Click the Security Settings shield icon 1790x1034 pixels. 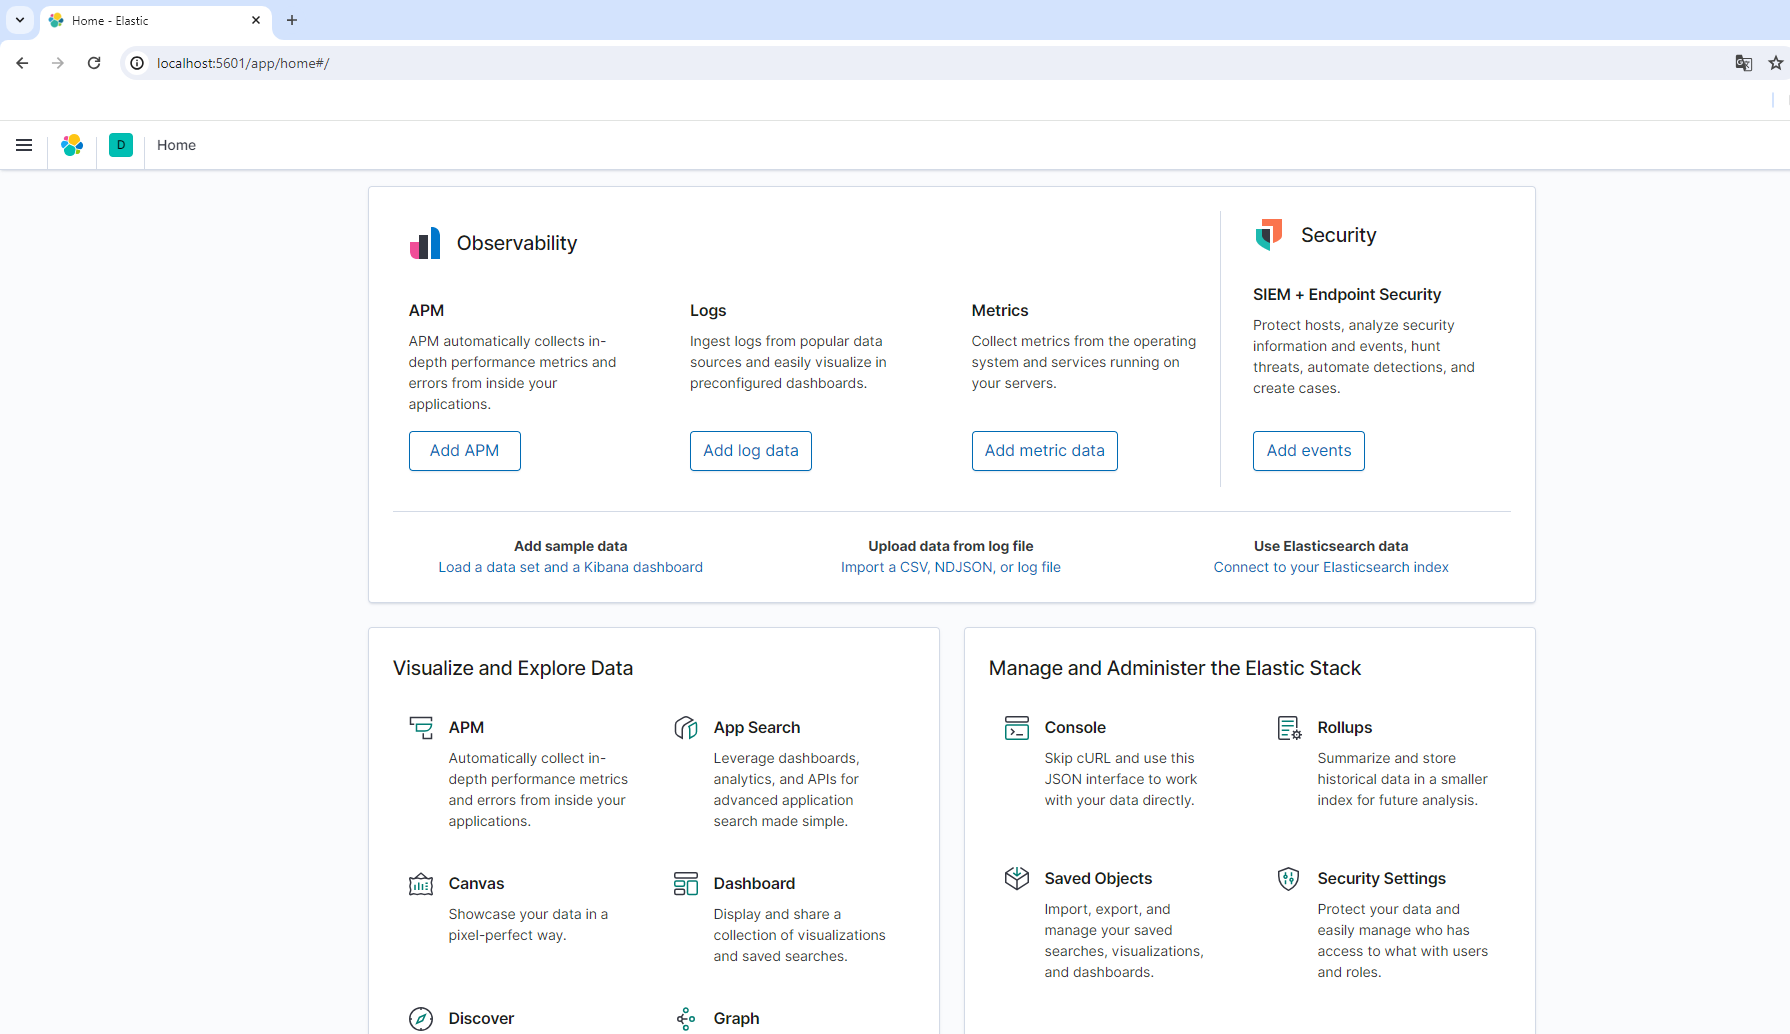pyautogui.click(x=1289, y=879)
